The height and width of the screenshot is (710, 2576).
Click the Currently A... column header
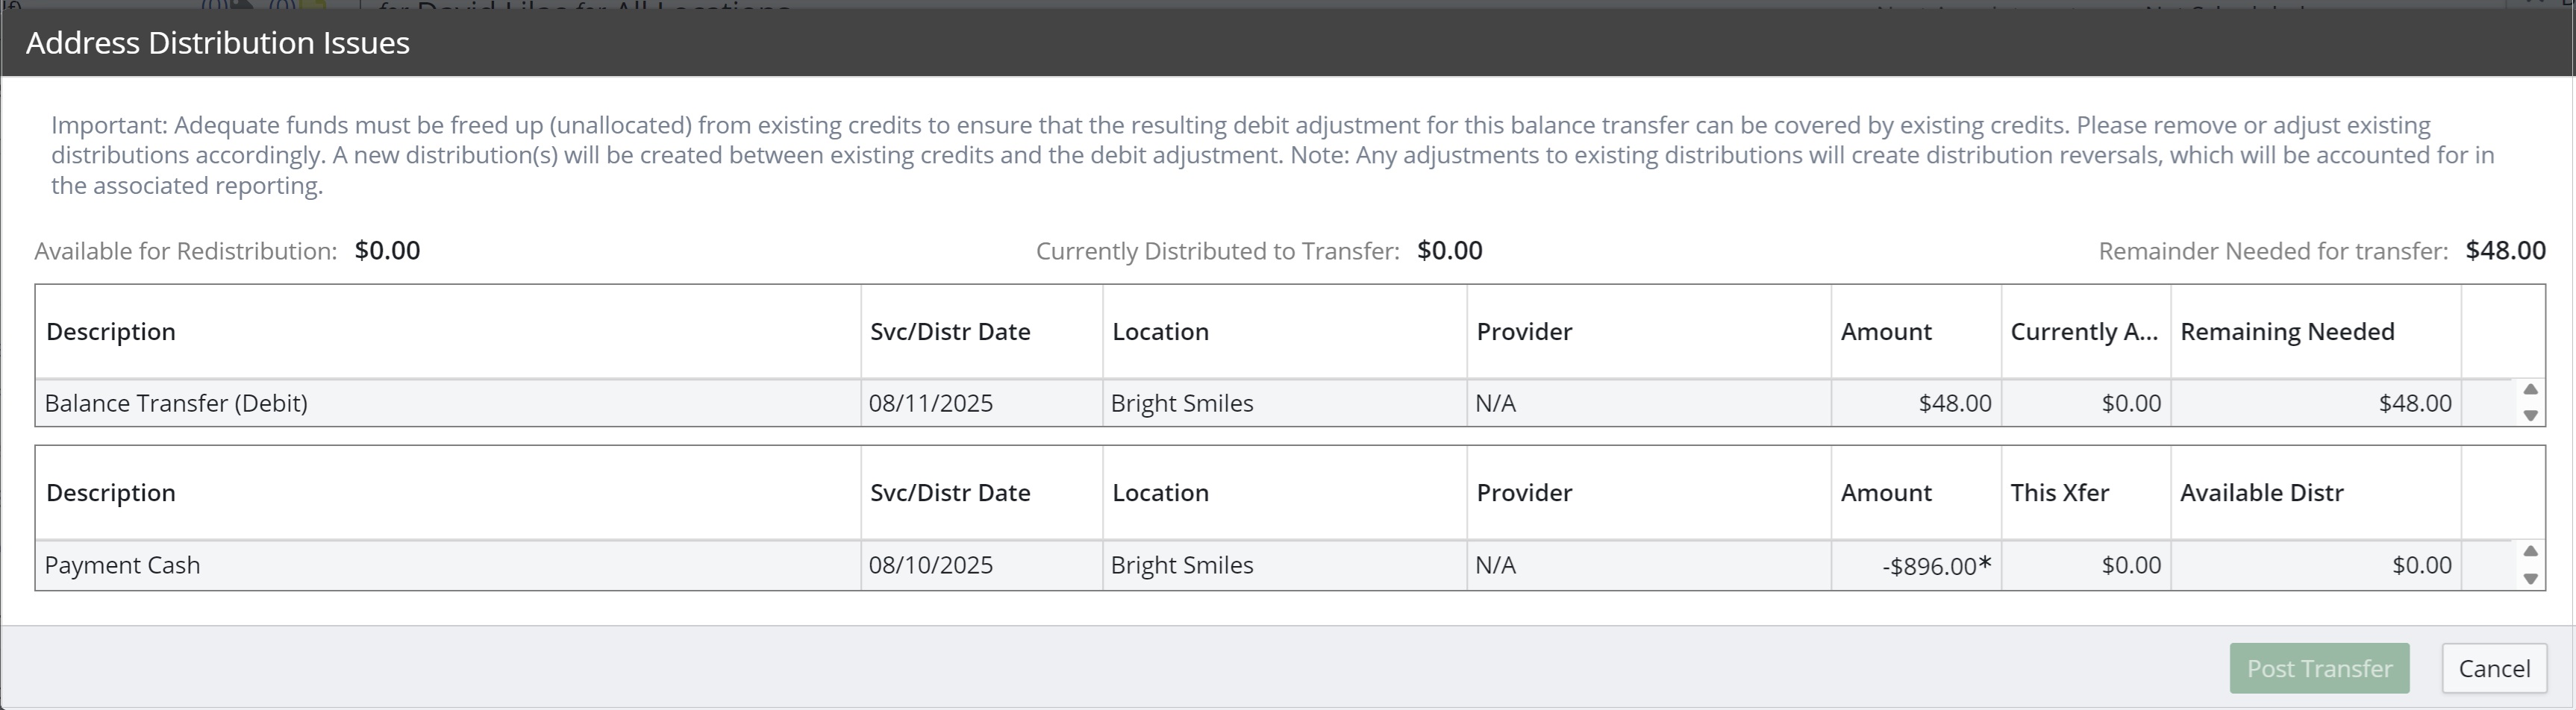[x=2083, y=332]
